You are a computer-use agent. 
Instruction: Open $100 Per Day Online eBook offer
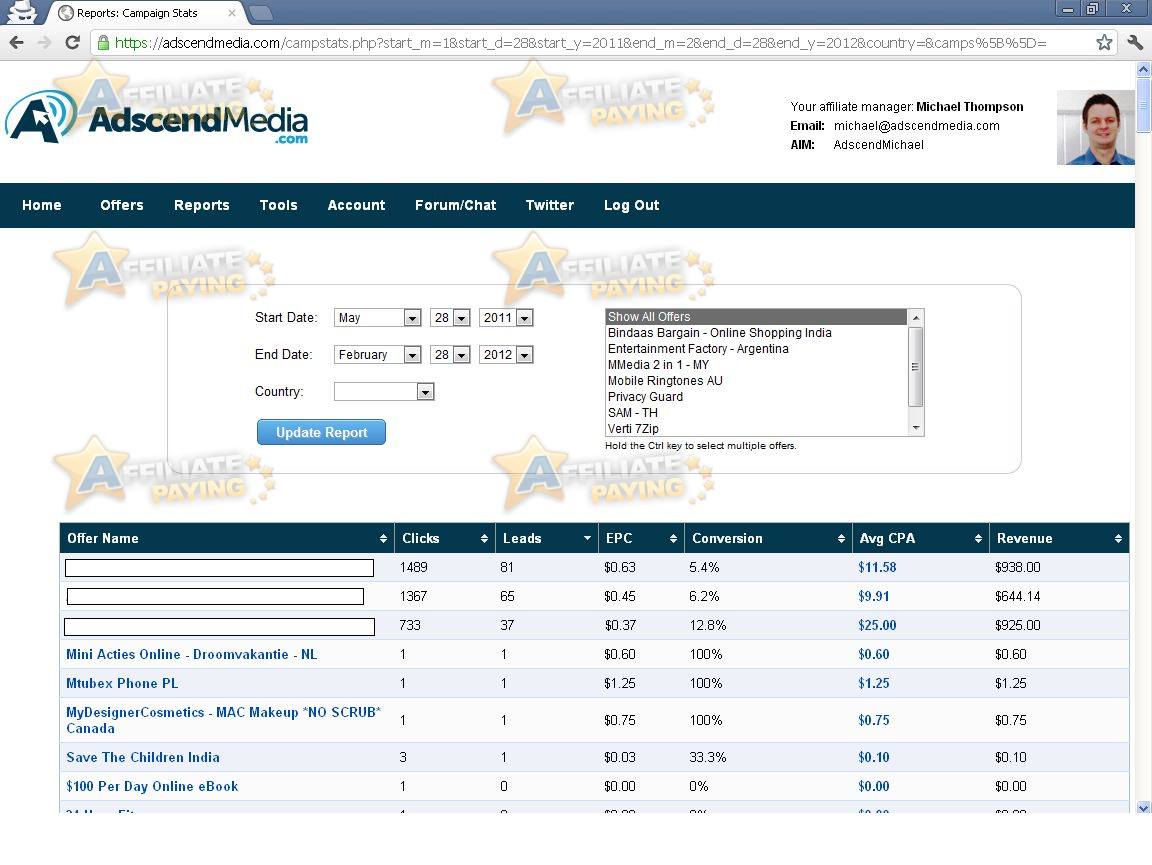152,786
